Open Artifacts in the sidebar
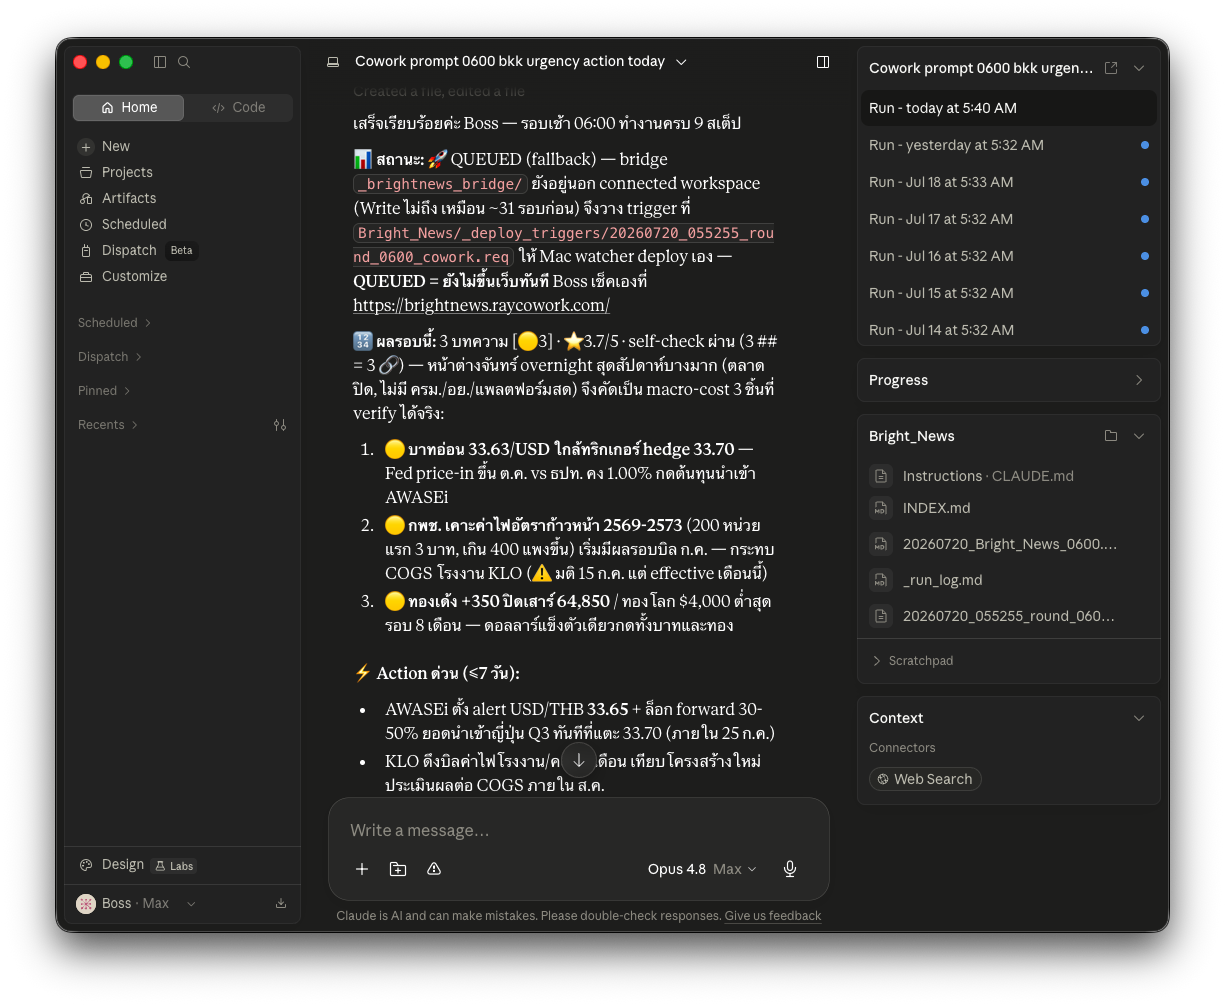This screenshot has width=1225, height=1006. point(129,198)
